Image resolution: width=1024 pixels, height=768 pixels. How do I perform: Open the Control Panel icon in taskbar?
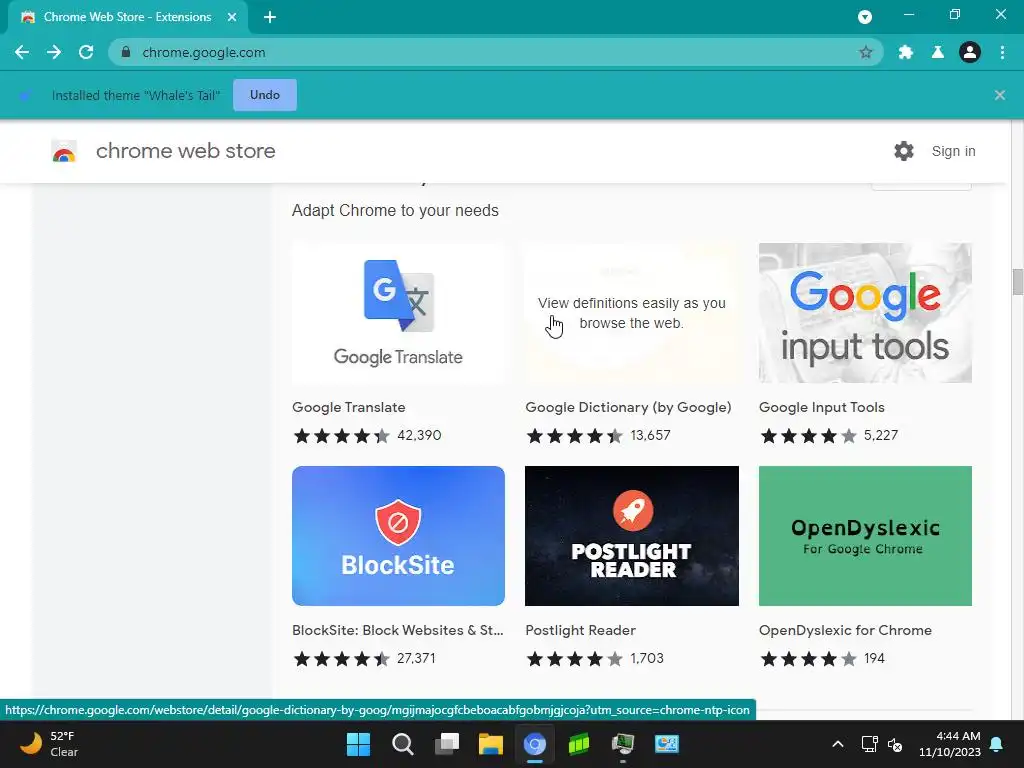(667, 744)
